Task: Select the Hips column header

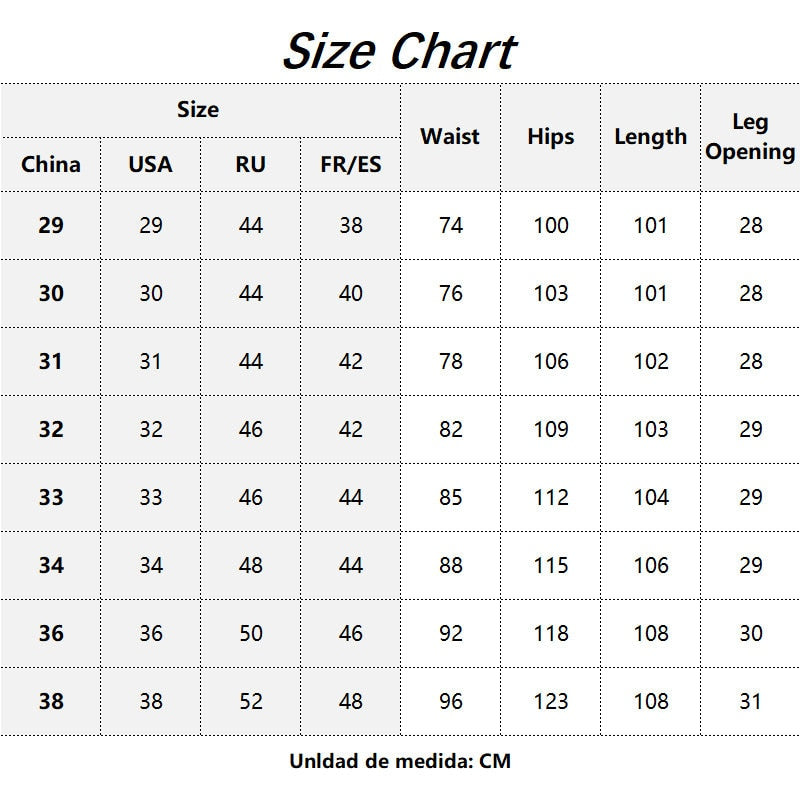Action: [551, 137]
